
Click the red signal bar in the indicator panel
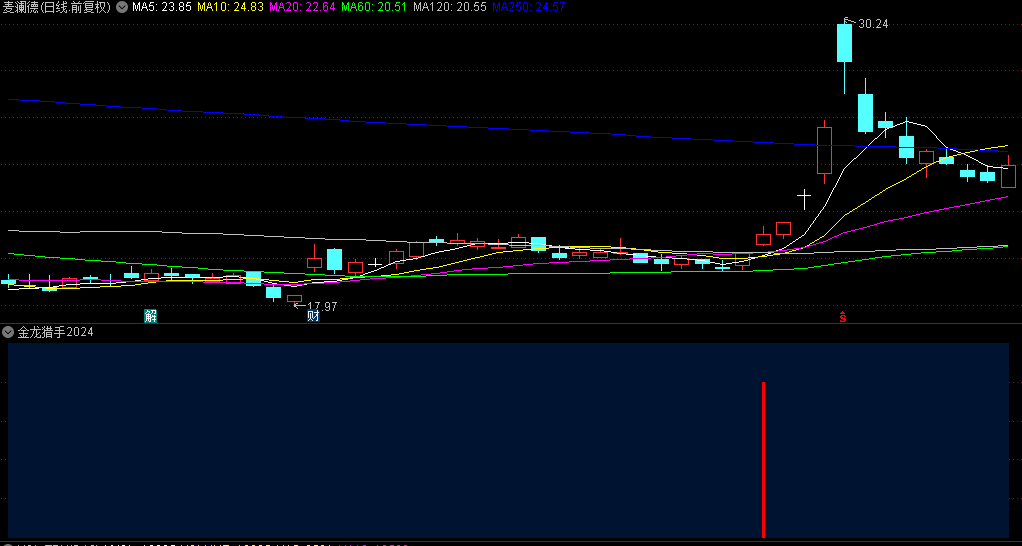(763, 460)
